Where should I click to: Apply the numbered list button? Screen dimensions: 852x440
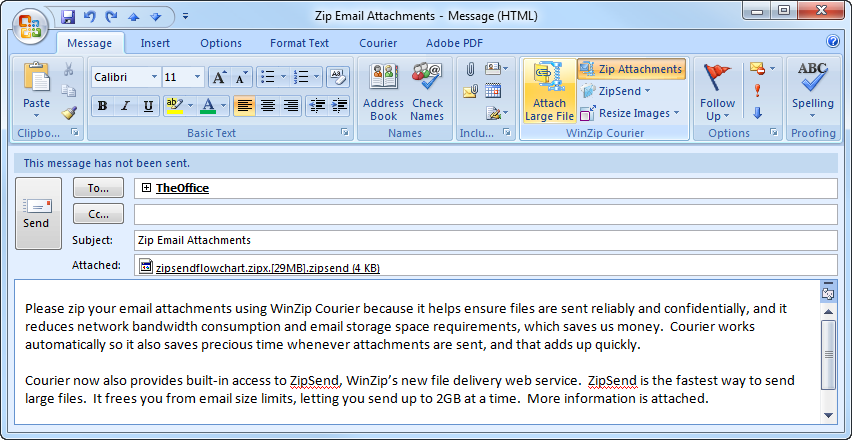coord(300,77)
